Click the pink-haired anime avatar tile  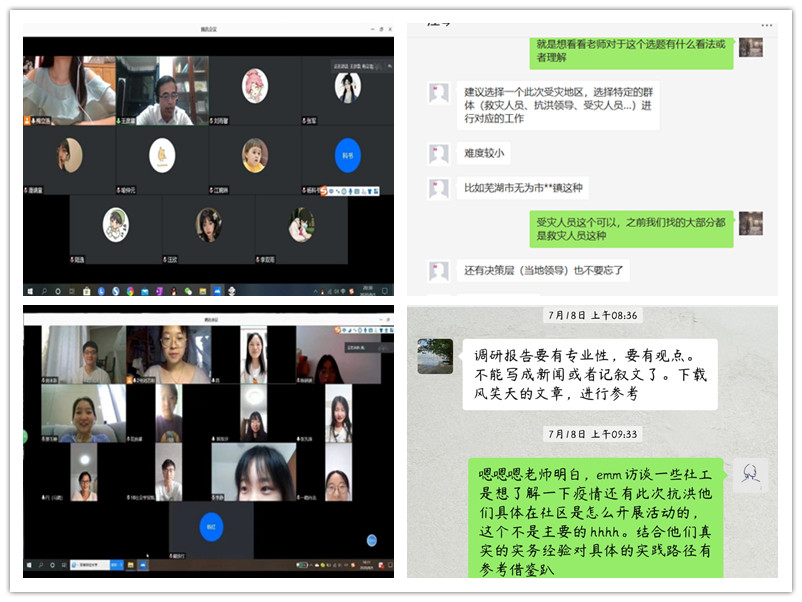[x=254, y=86]
